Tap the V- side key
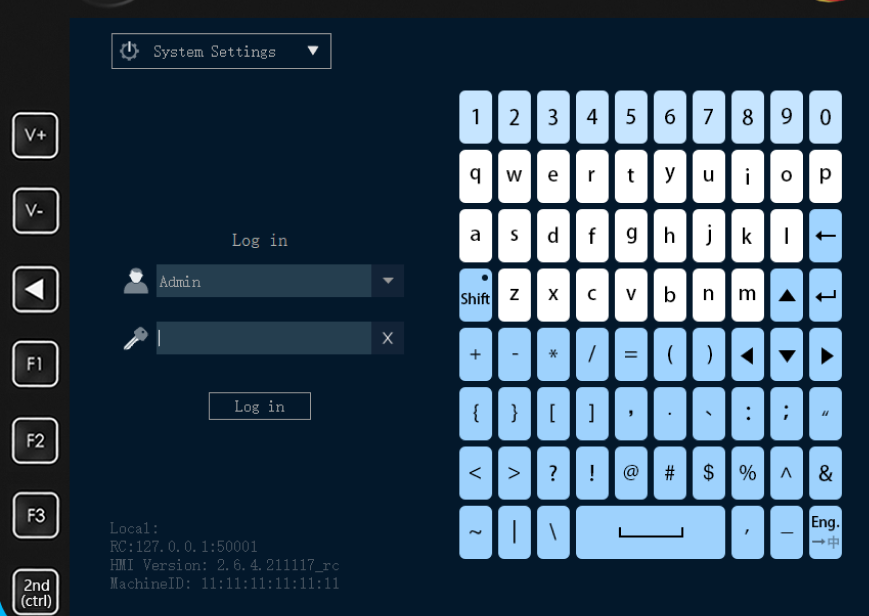 35,211
